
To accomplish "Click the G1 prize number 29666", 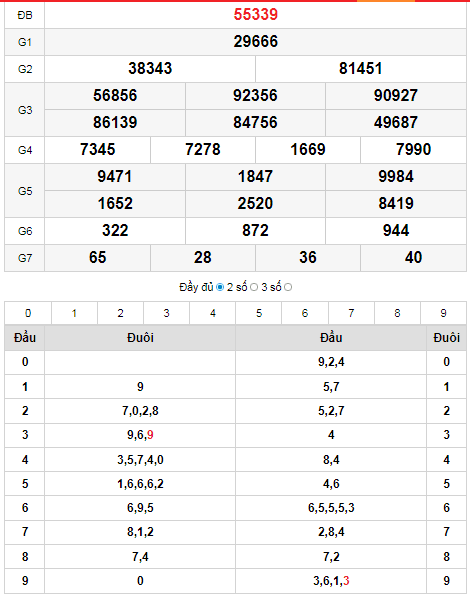I will [x=256, y=41].
